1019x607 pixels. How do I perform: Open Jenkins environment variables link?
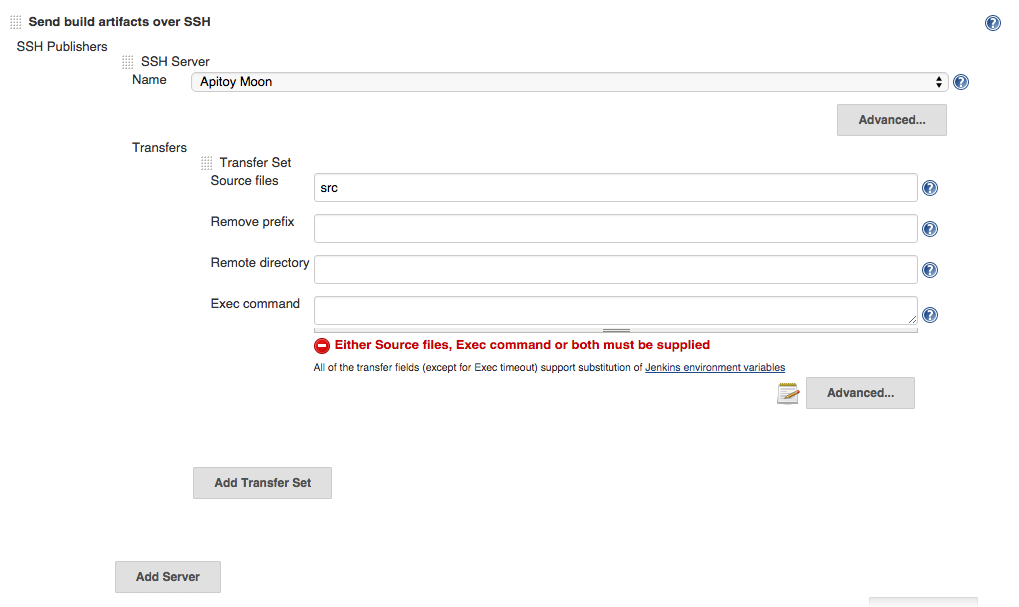(715, 367)
